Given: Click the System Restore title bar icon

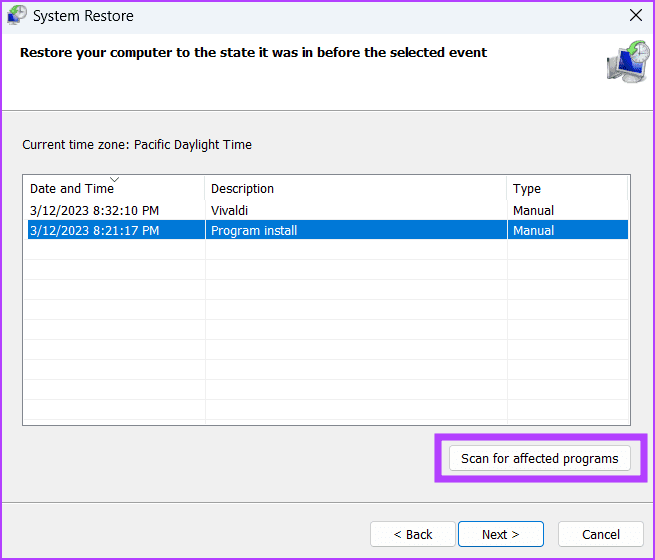Looking at the screenshot, I should coord(17,15).
